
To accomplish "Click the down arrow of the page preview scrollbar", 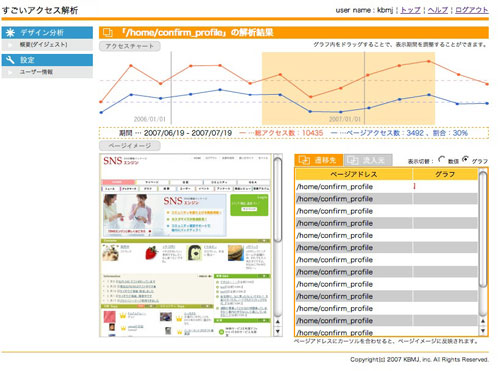I will click(277, 331).
